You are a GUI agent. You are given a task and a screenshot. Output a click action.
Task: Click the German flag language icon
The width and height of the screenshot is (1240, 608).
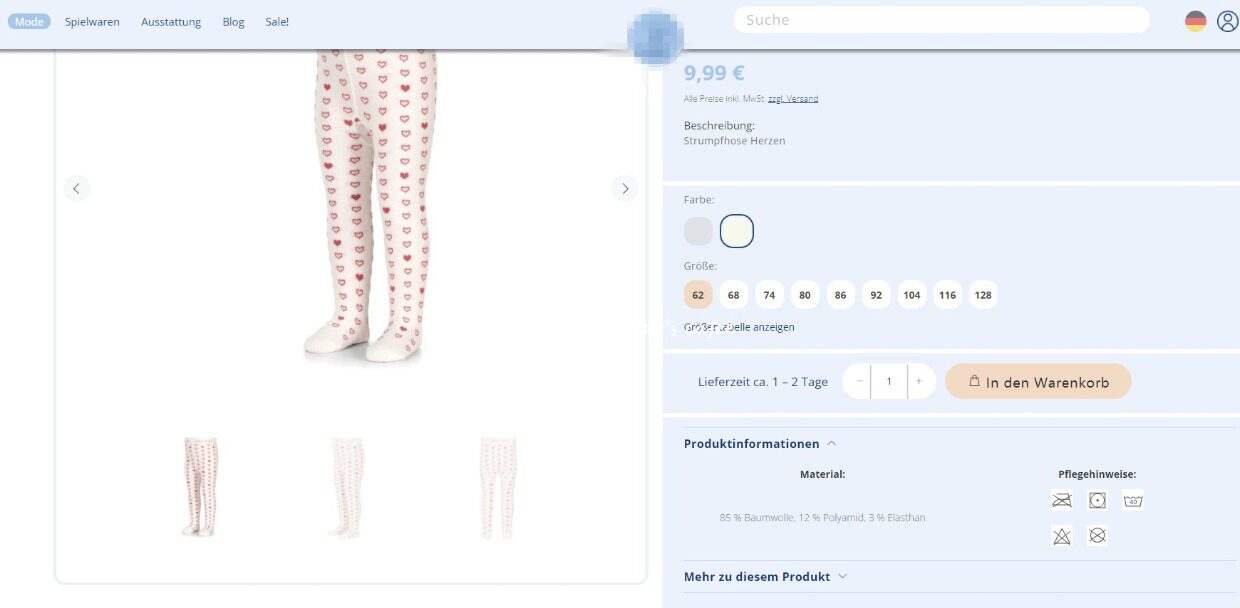[1195, 21]
